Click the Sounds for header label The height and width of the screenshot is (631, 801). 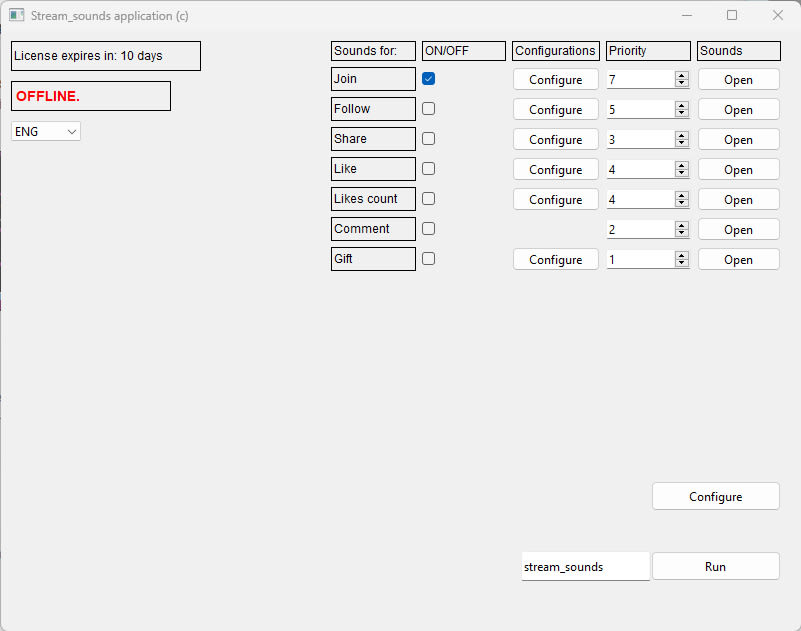(x=373, y=51)
